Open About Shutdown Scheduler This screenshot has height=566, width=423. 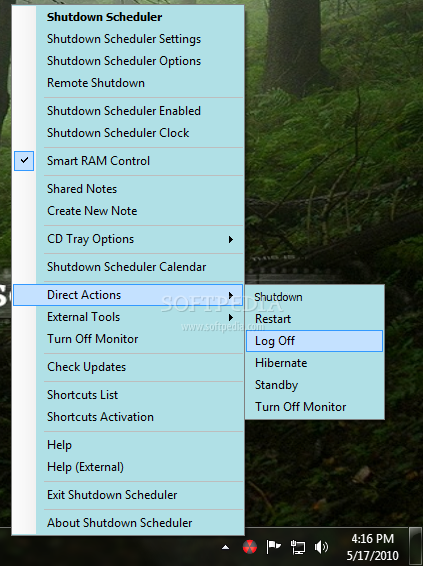click(128, 523)
